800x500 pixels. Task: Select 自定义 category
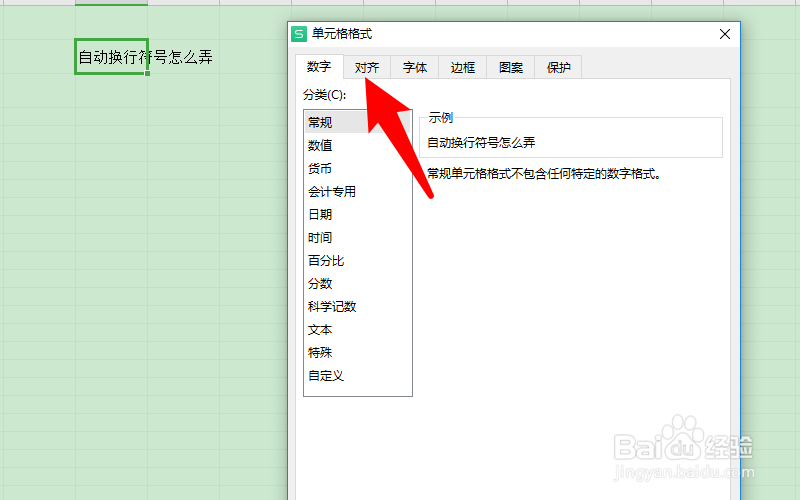click(357, 376)
